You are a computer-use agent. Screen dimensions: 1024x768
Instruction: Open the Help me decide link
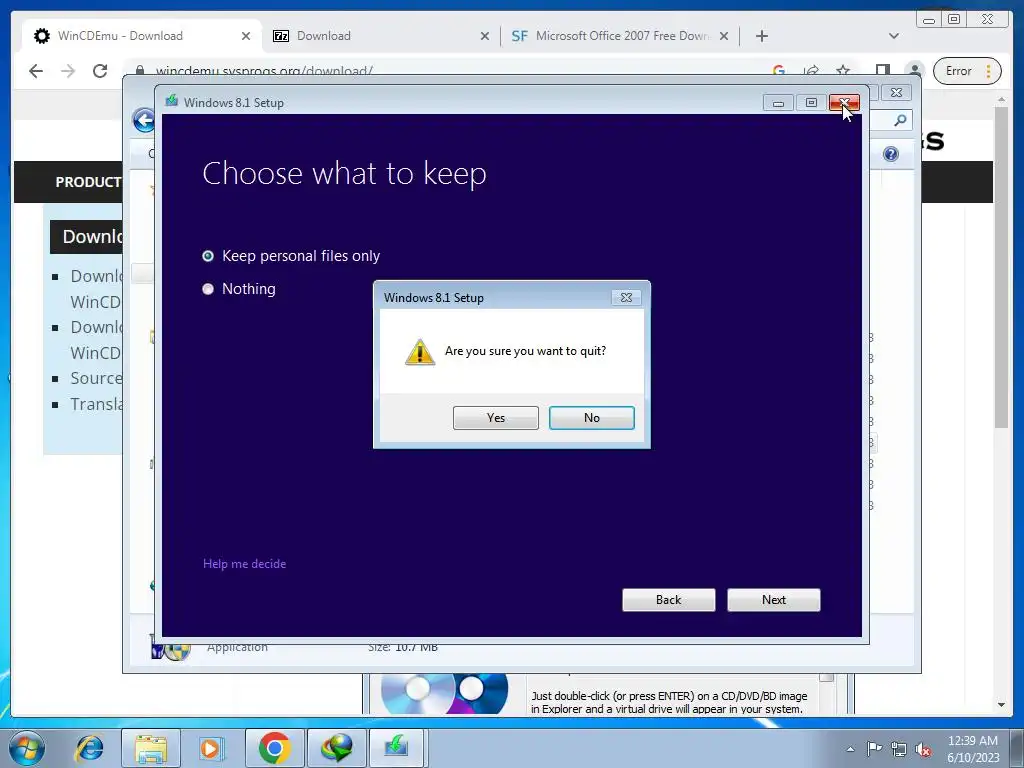[244, 564]
